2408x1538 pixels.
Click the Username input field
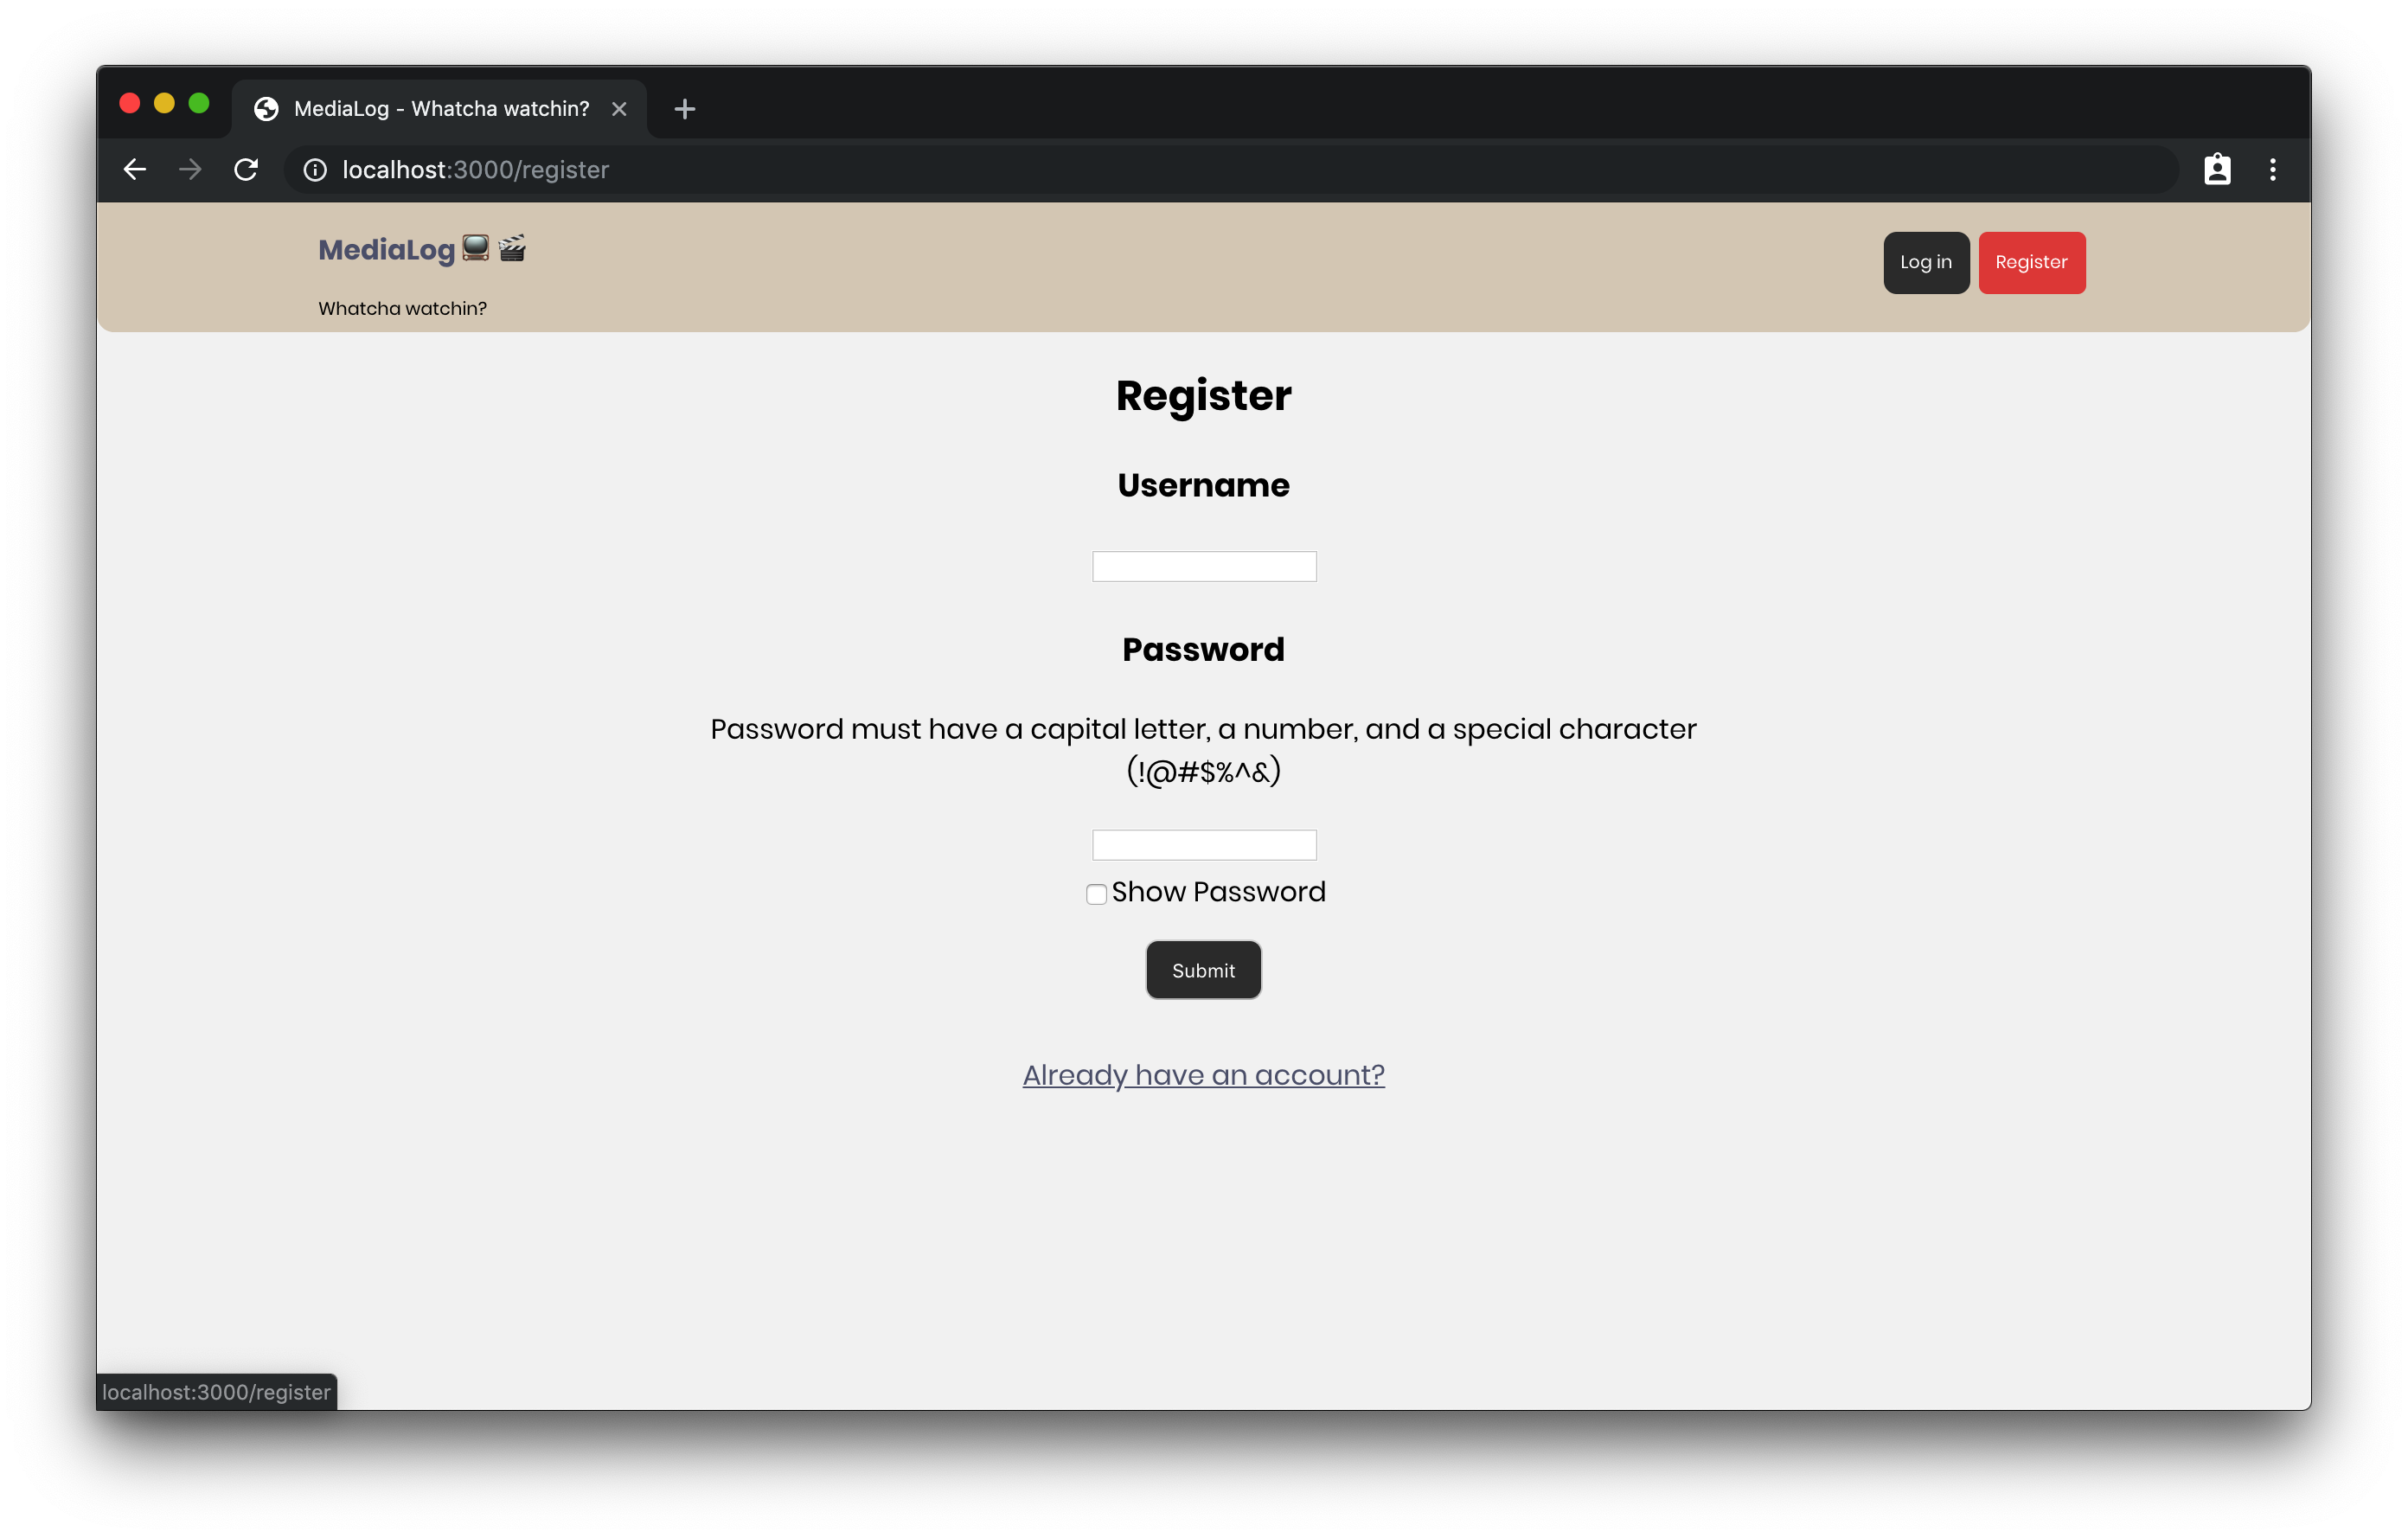coord(1202,564)
